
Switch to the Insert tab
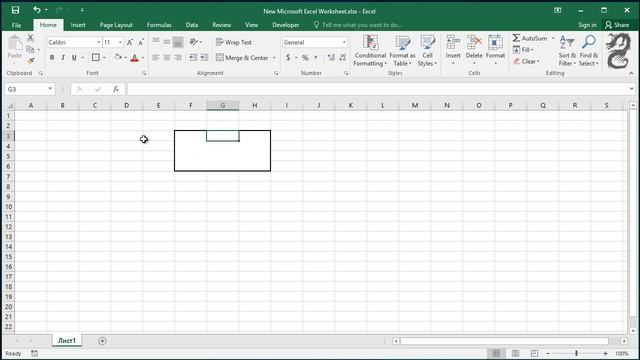(x=78, y=25)
